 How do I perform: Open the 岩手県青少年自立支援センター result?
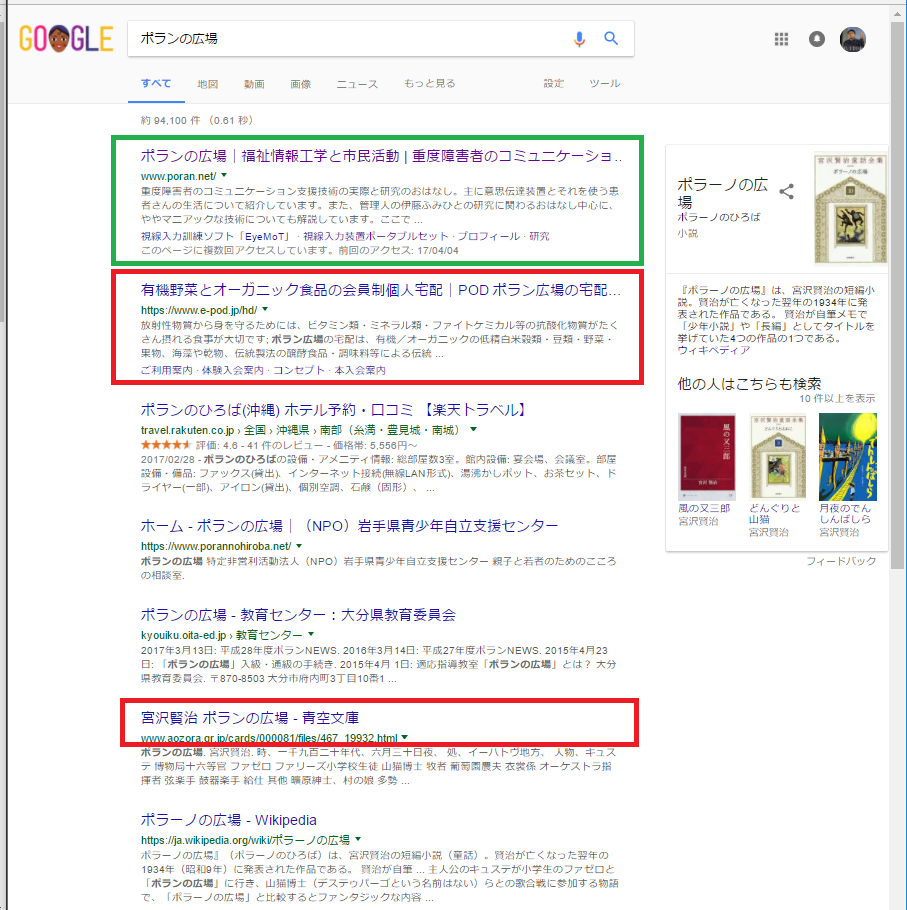point(349,526)
